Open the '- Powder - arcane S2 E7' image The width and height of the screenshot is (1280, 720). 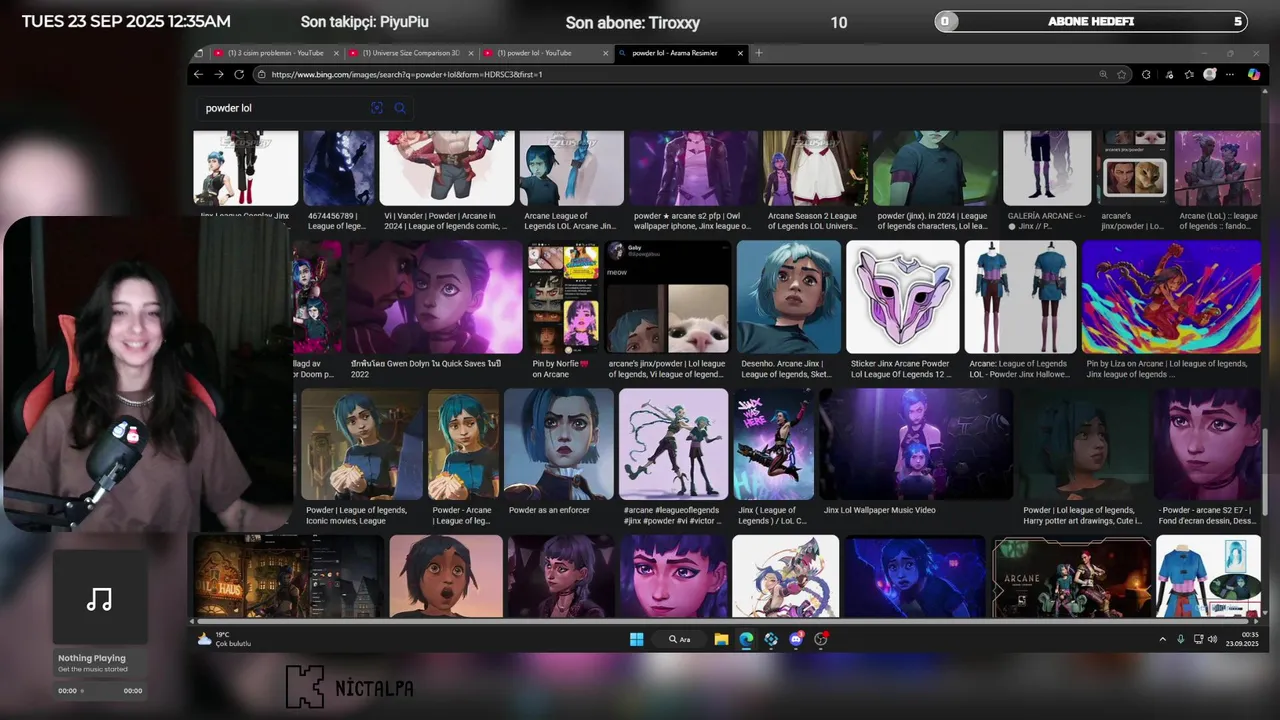[x=1207, y=444]
